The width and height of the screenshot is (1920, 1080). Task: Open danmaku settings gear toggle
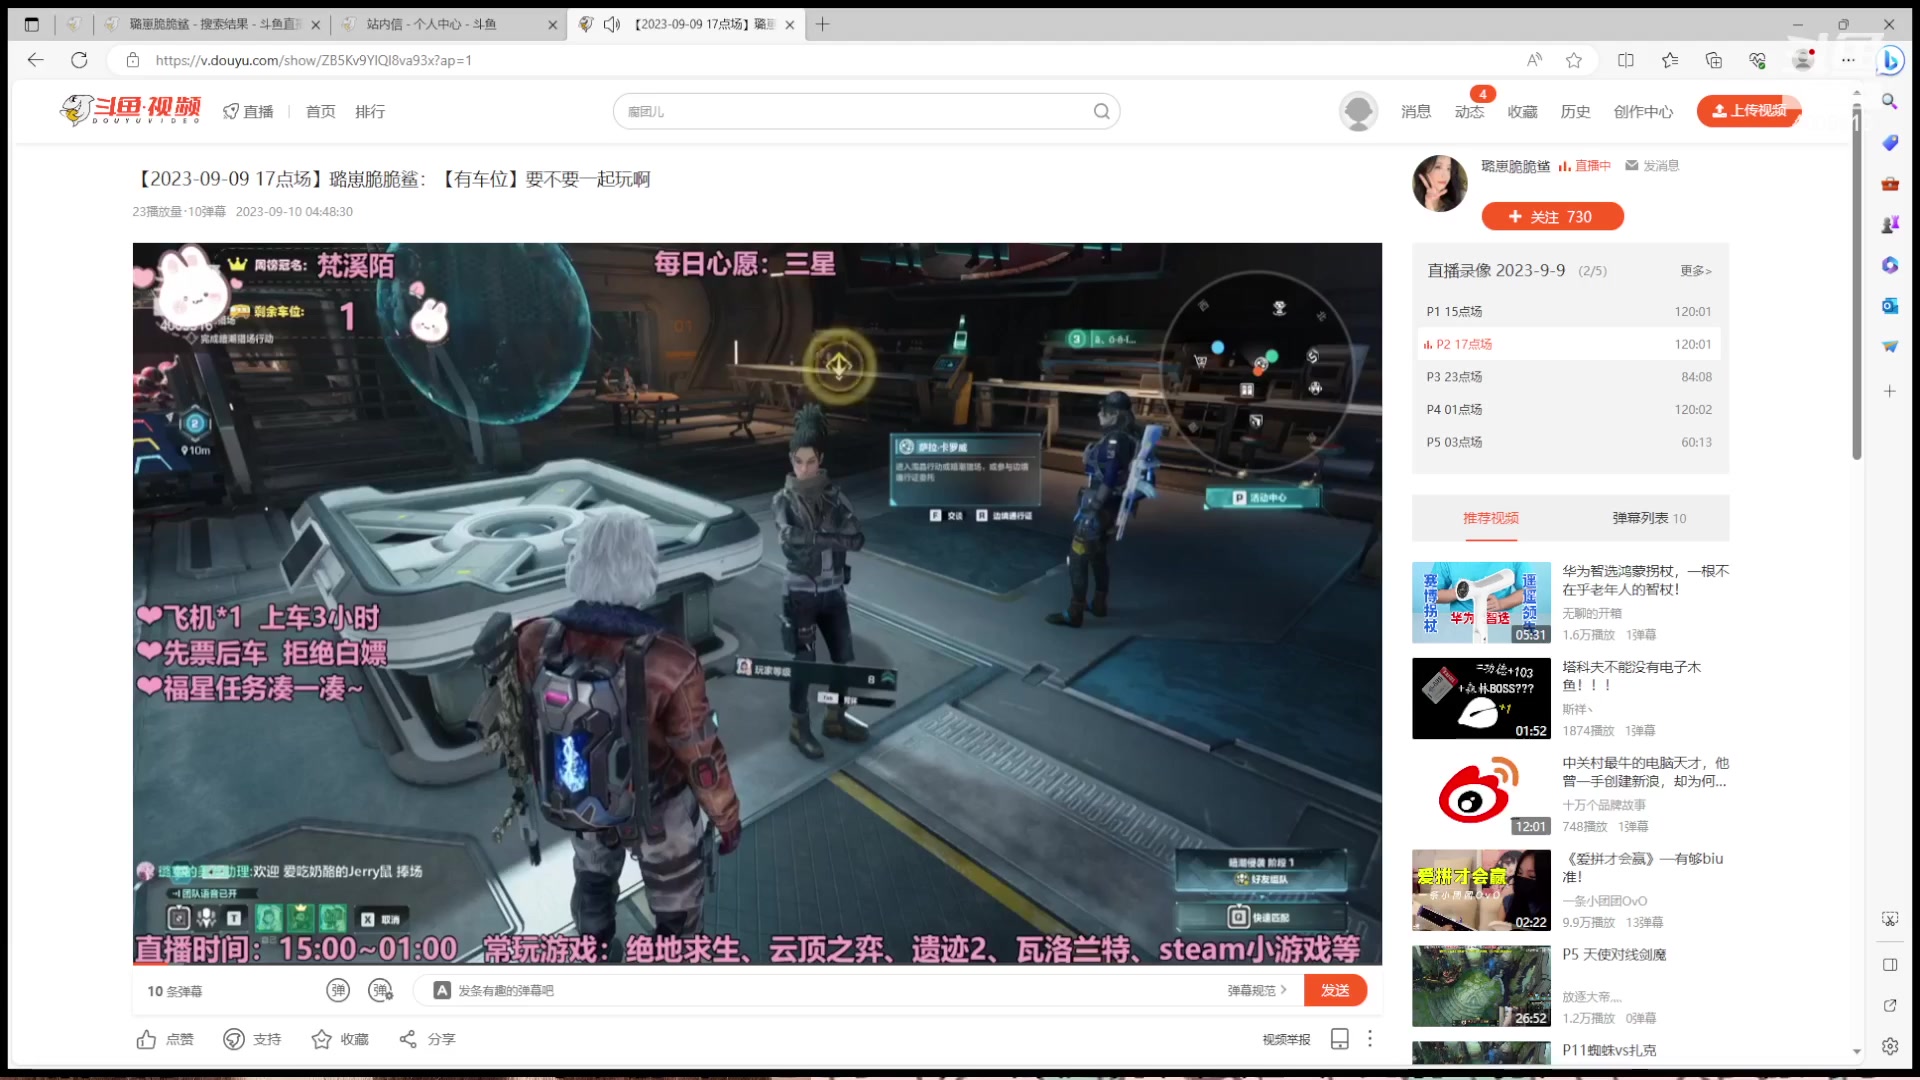tap(381, 990)
